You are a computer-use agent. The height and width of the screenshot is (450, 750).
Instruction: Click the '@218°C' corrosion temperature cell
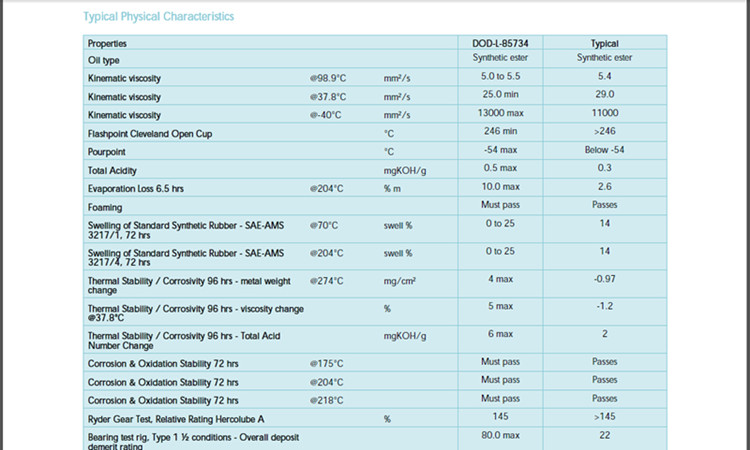pos(326,401)
